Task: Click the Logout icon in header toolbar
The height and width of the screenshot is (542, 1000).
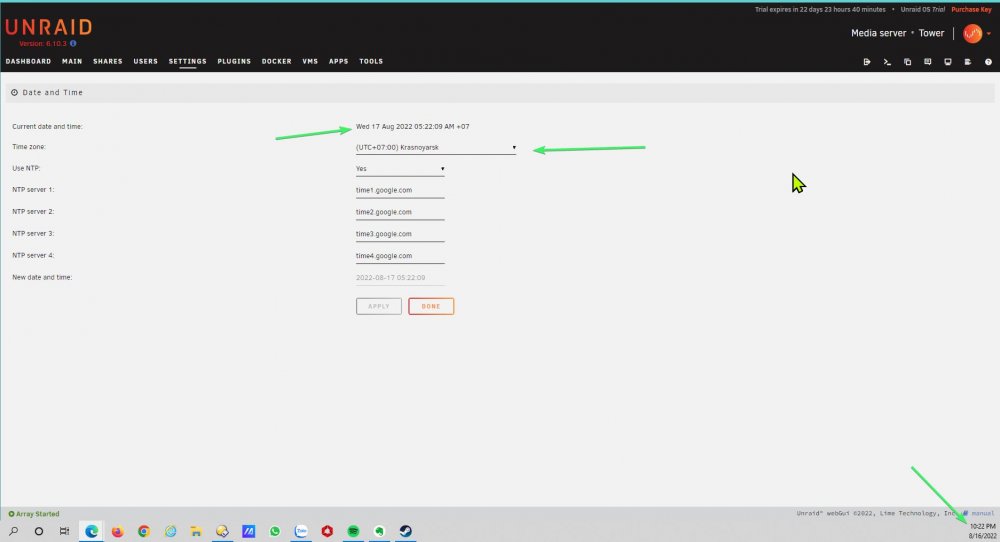Action: [x=867, y=62]
